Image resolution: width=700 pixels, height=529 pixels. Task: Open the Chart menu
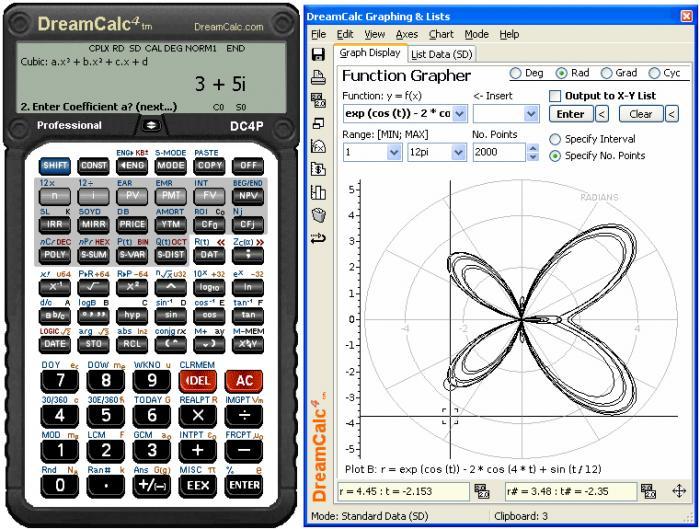tap(441, 34)
